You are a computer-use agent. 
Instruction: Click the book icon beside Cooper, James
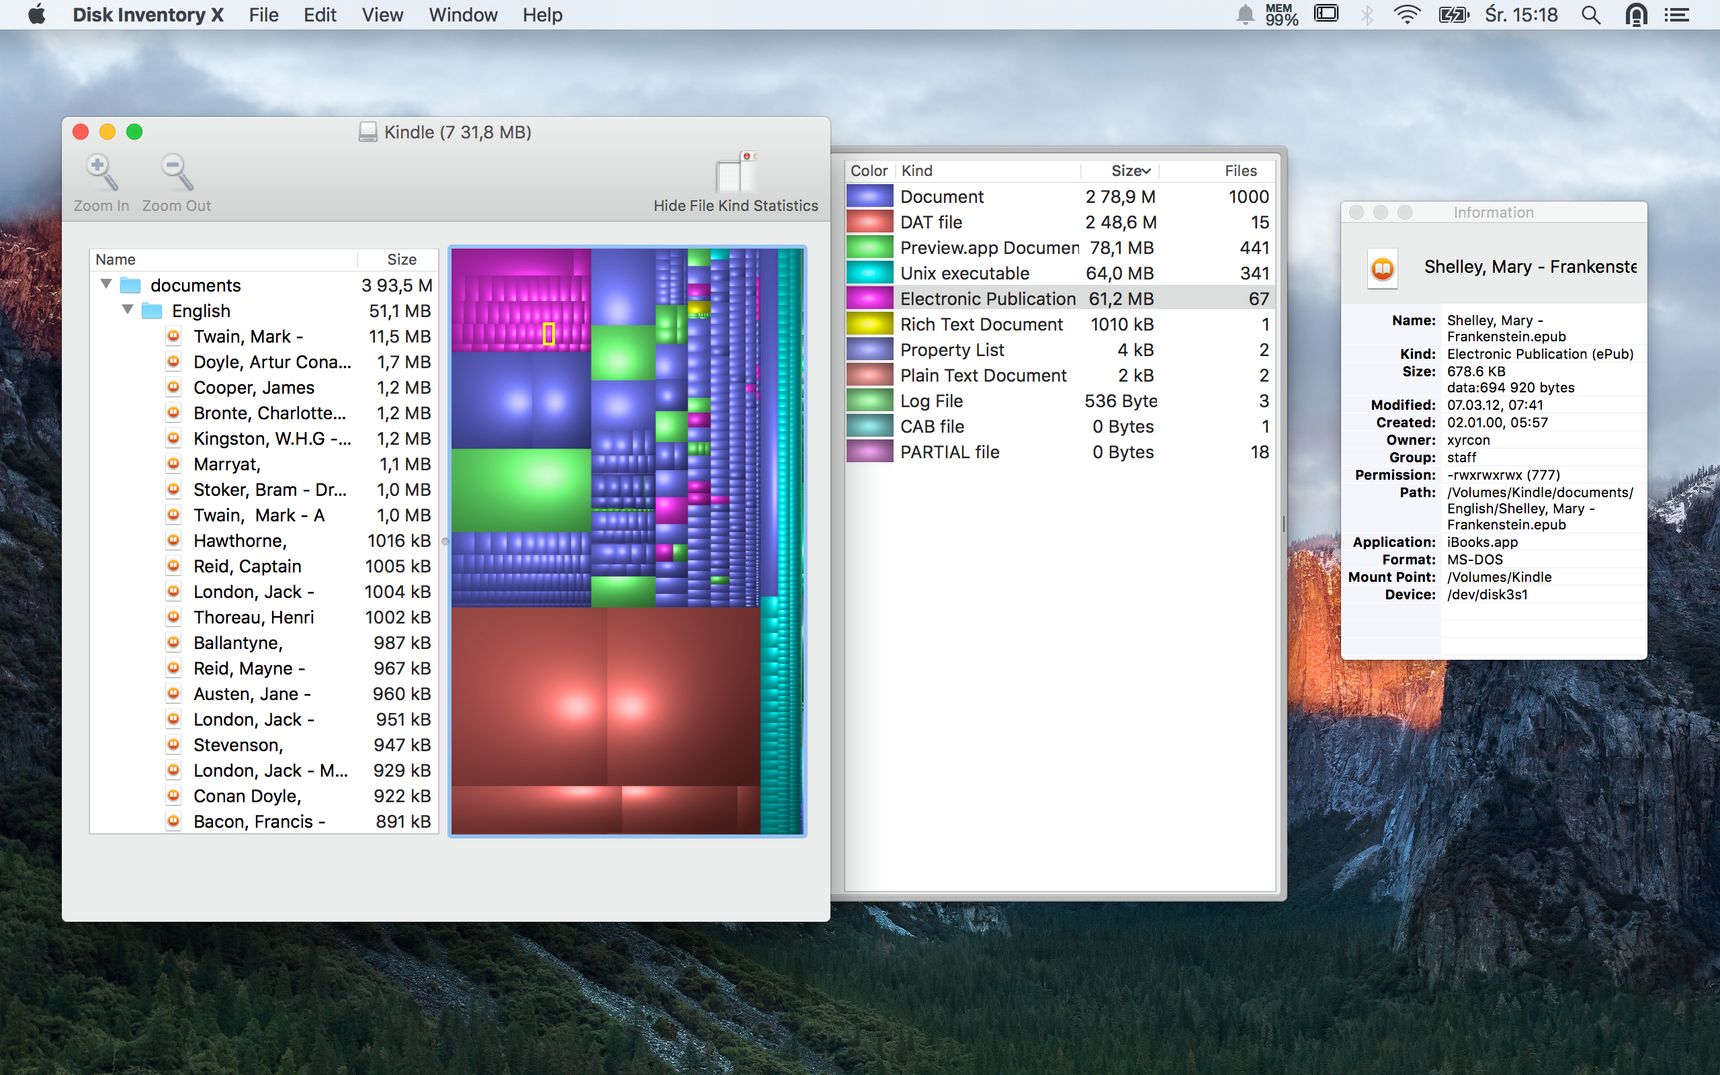[173, 387]
